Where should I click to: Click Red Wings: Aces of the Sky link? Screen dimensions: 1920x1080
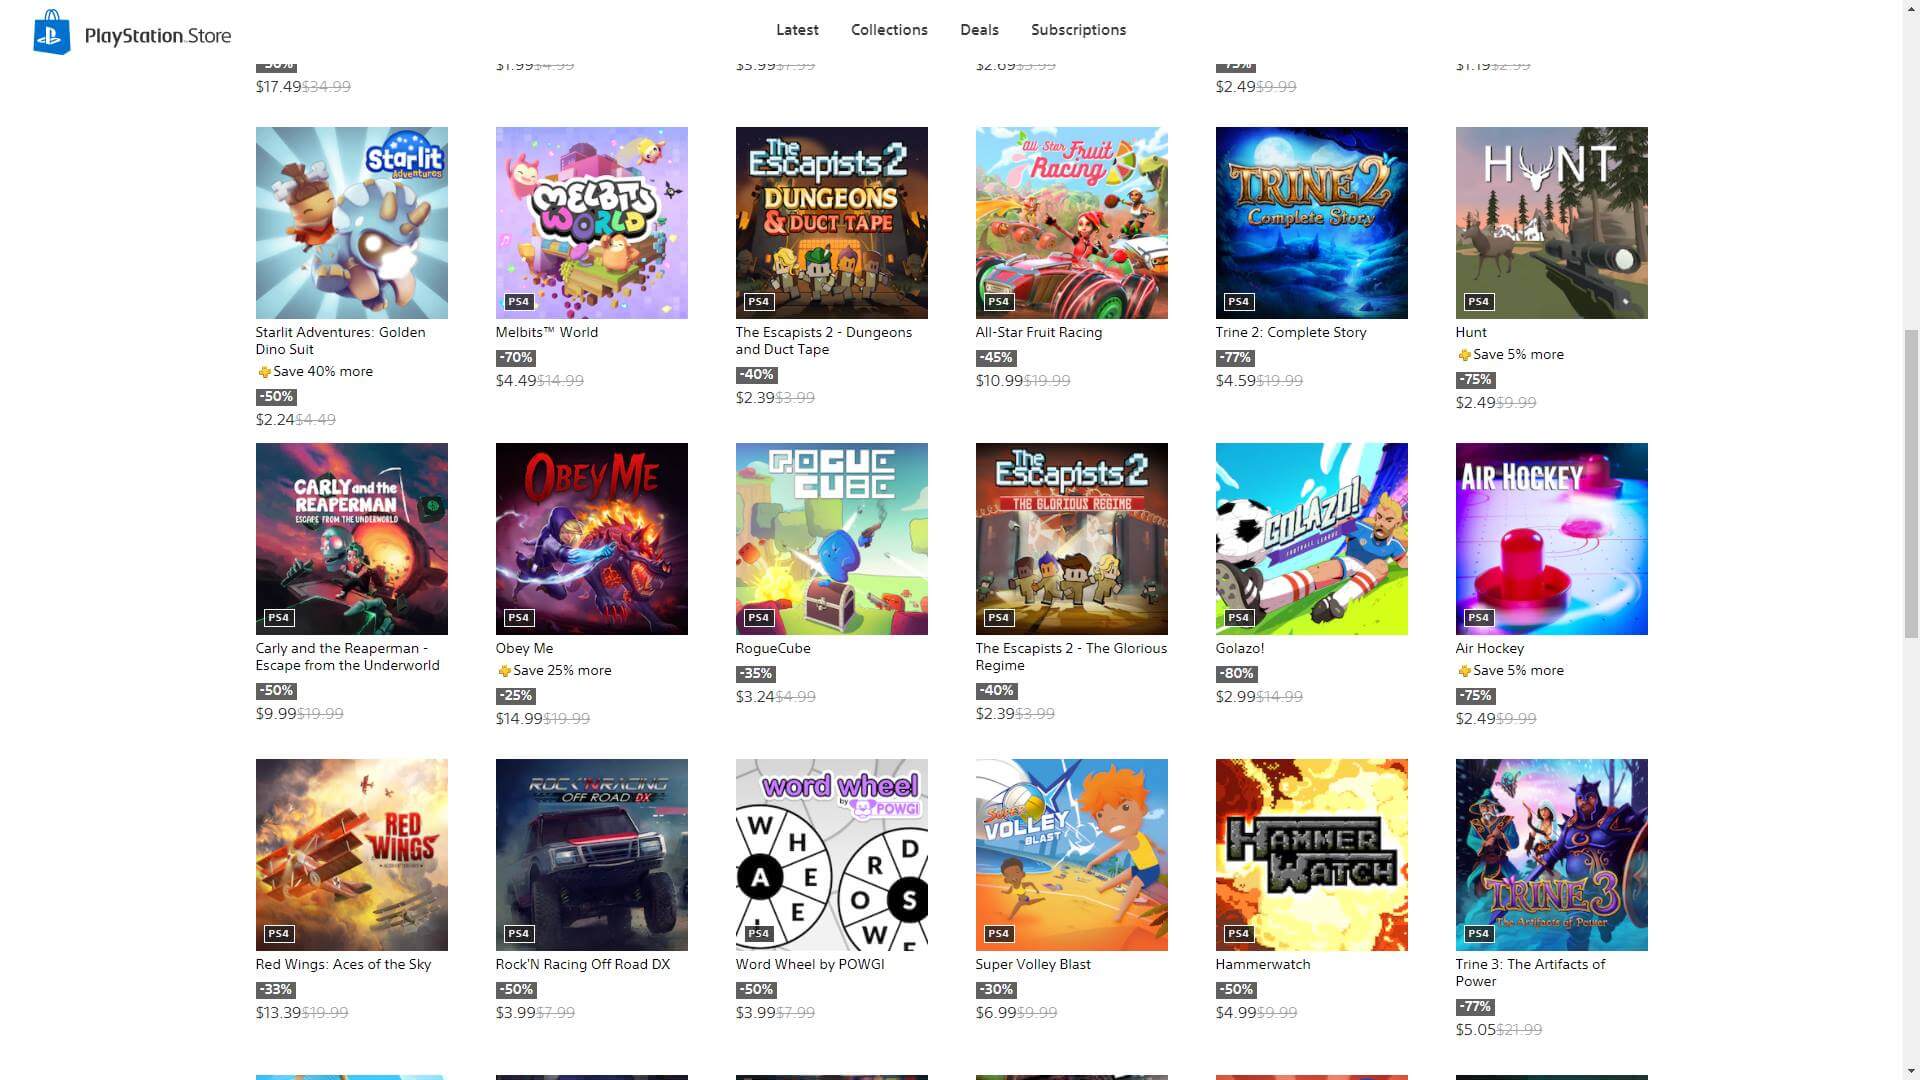pos(343,964)
